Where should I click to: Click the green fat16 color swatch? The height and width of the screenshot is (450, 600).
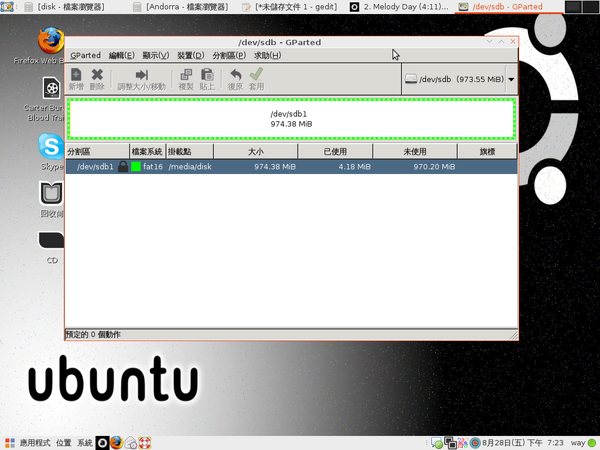click(136, 166)
